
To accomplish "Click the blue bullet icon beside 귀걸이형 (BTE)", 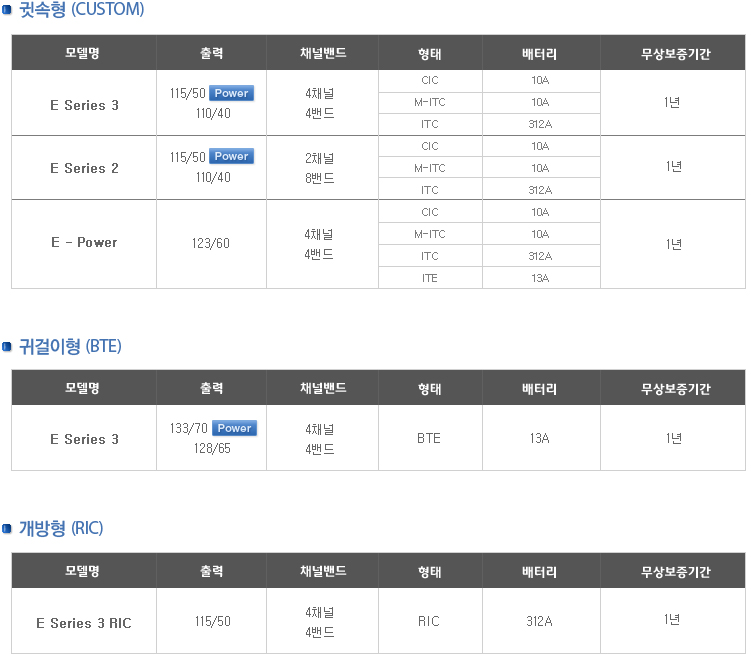I will coord(7,346).
